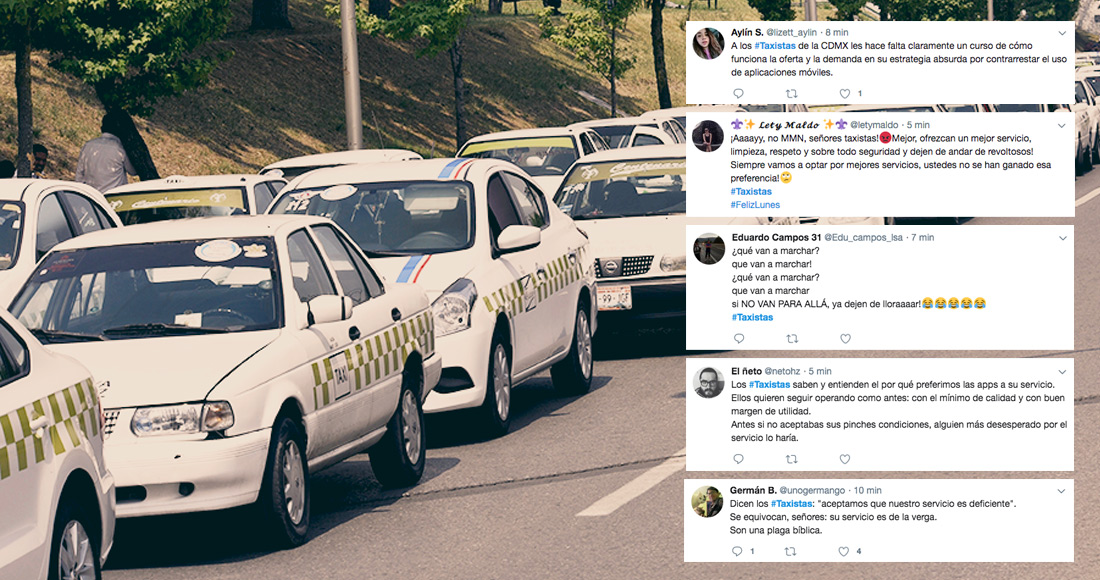Expand the chevron menu on El ñeto's tweet

(1062, 372)
